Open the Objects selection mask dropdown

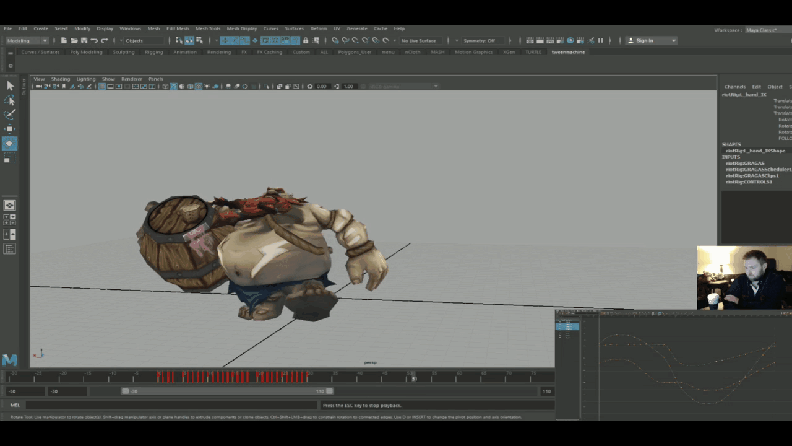pyautogui.click(x=144, y=40)
